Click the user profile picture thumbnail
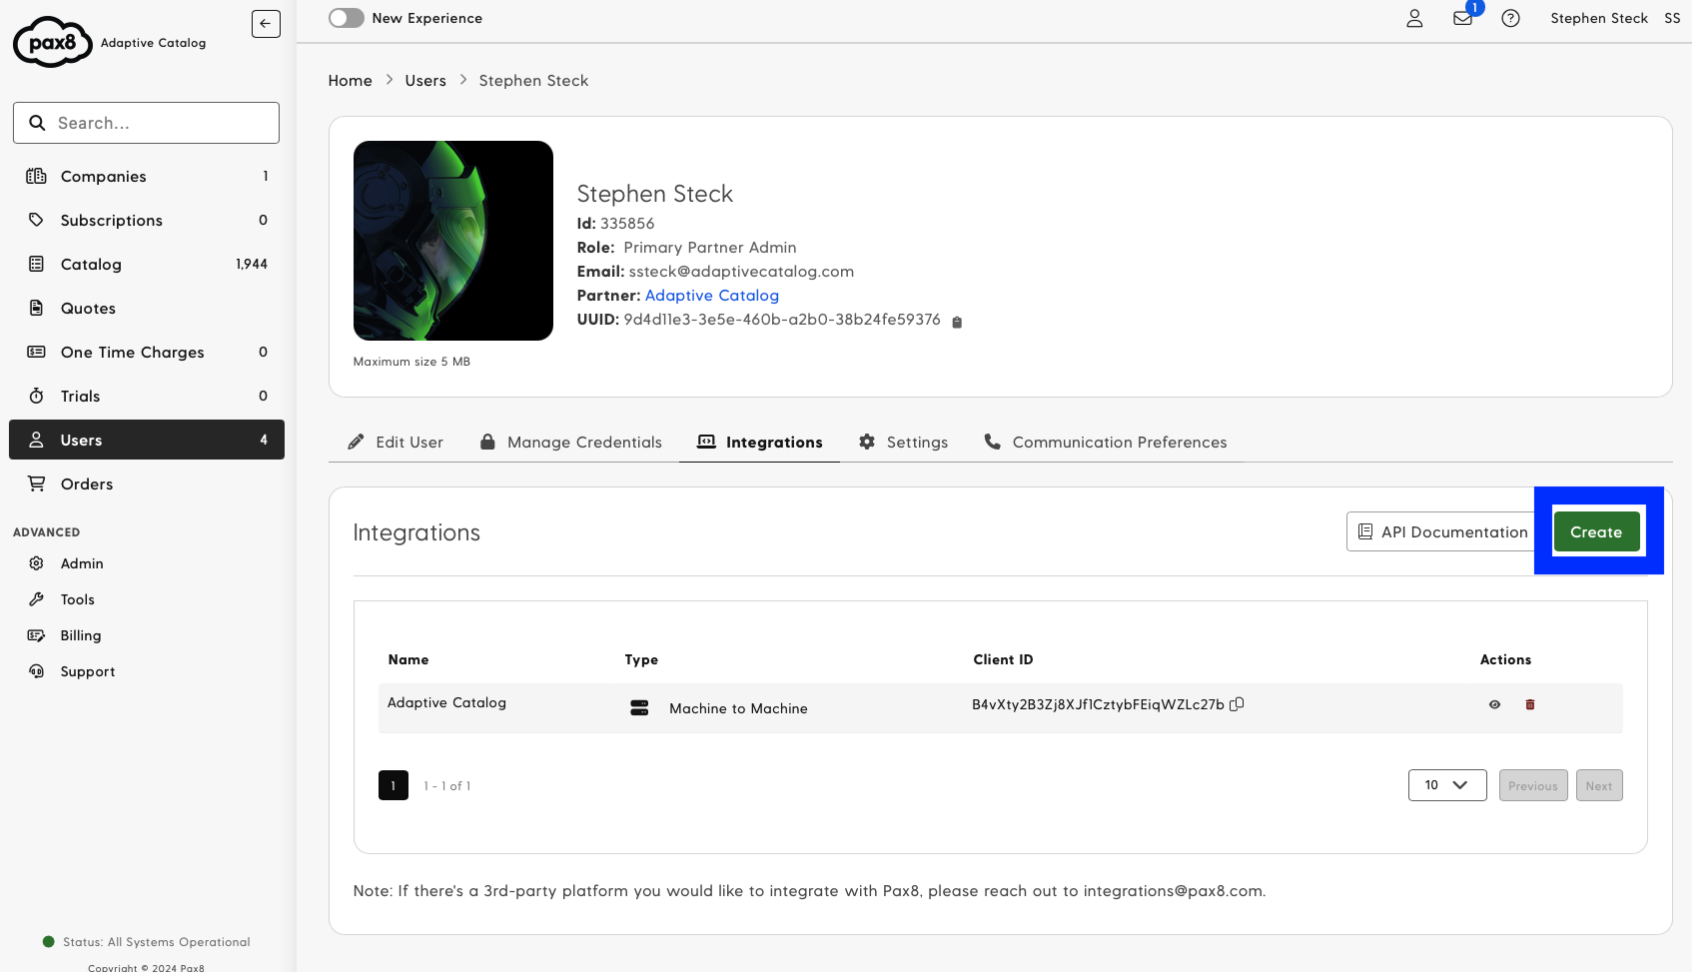Viewport: 1692px width, 972px height. (x=453, y=241)
